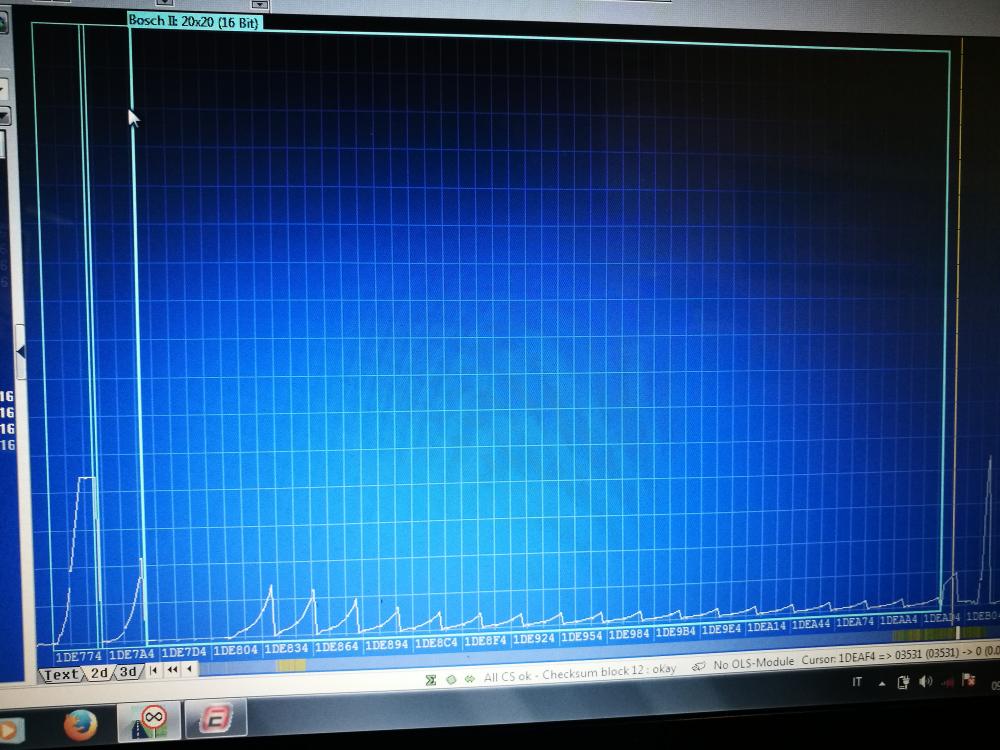Click the power plug tray icon
The image size is (1000, 750).
pos(902,682)
